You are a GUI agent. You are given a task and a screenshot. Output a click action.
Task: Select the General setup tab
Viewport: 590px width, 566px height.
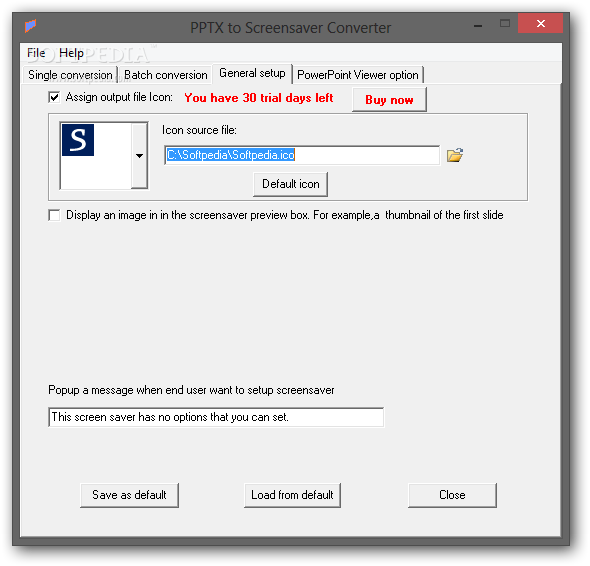[x=252, y=73]
